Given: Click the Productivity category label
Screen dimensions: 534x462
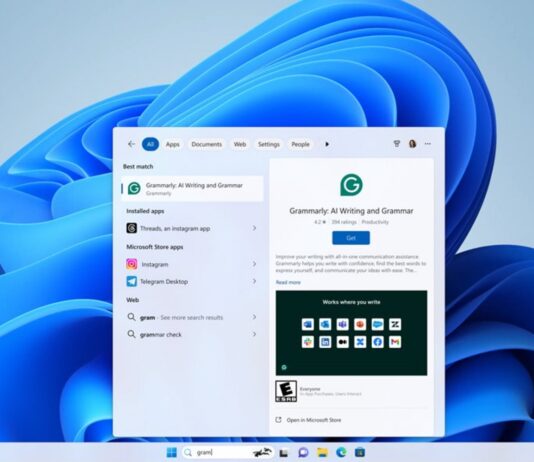Looking at the screenshot, I should click(x=375, y=222).
